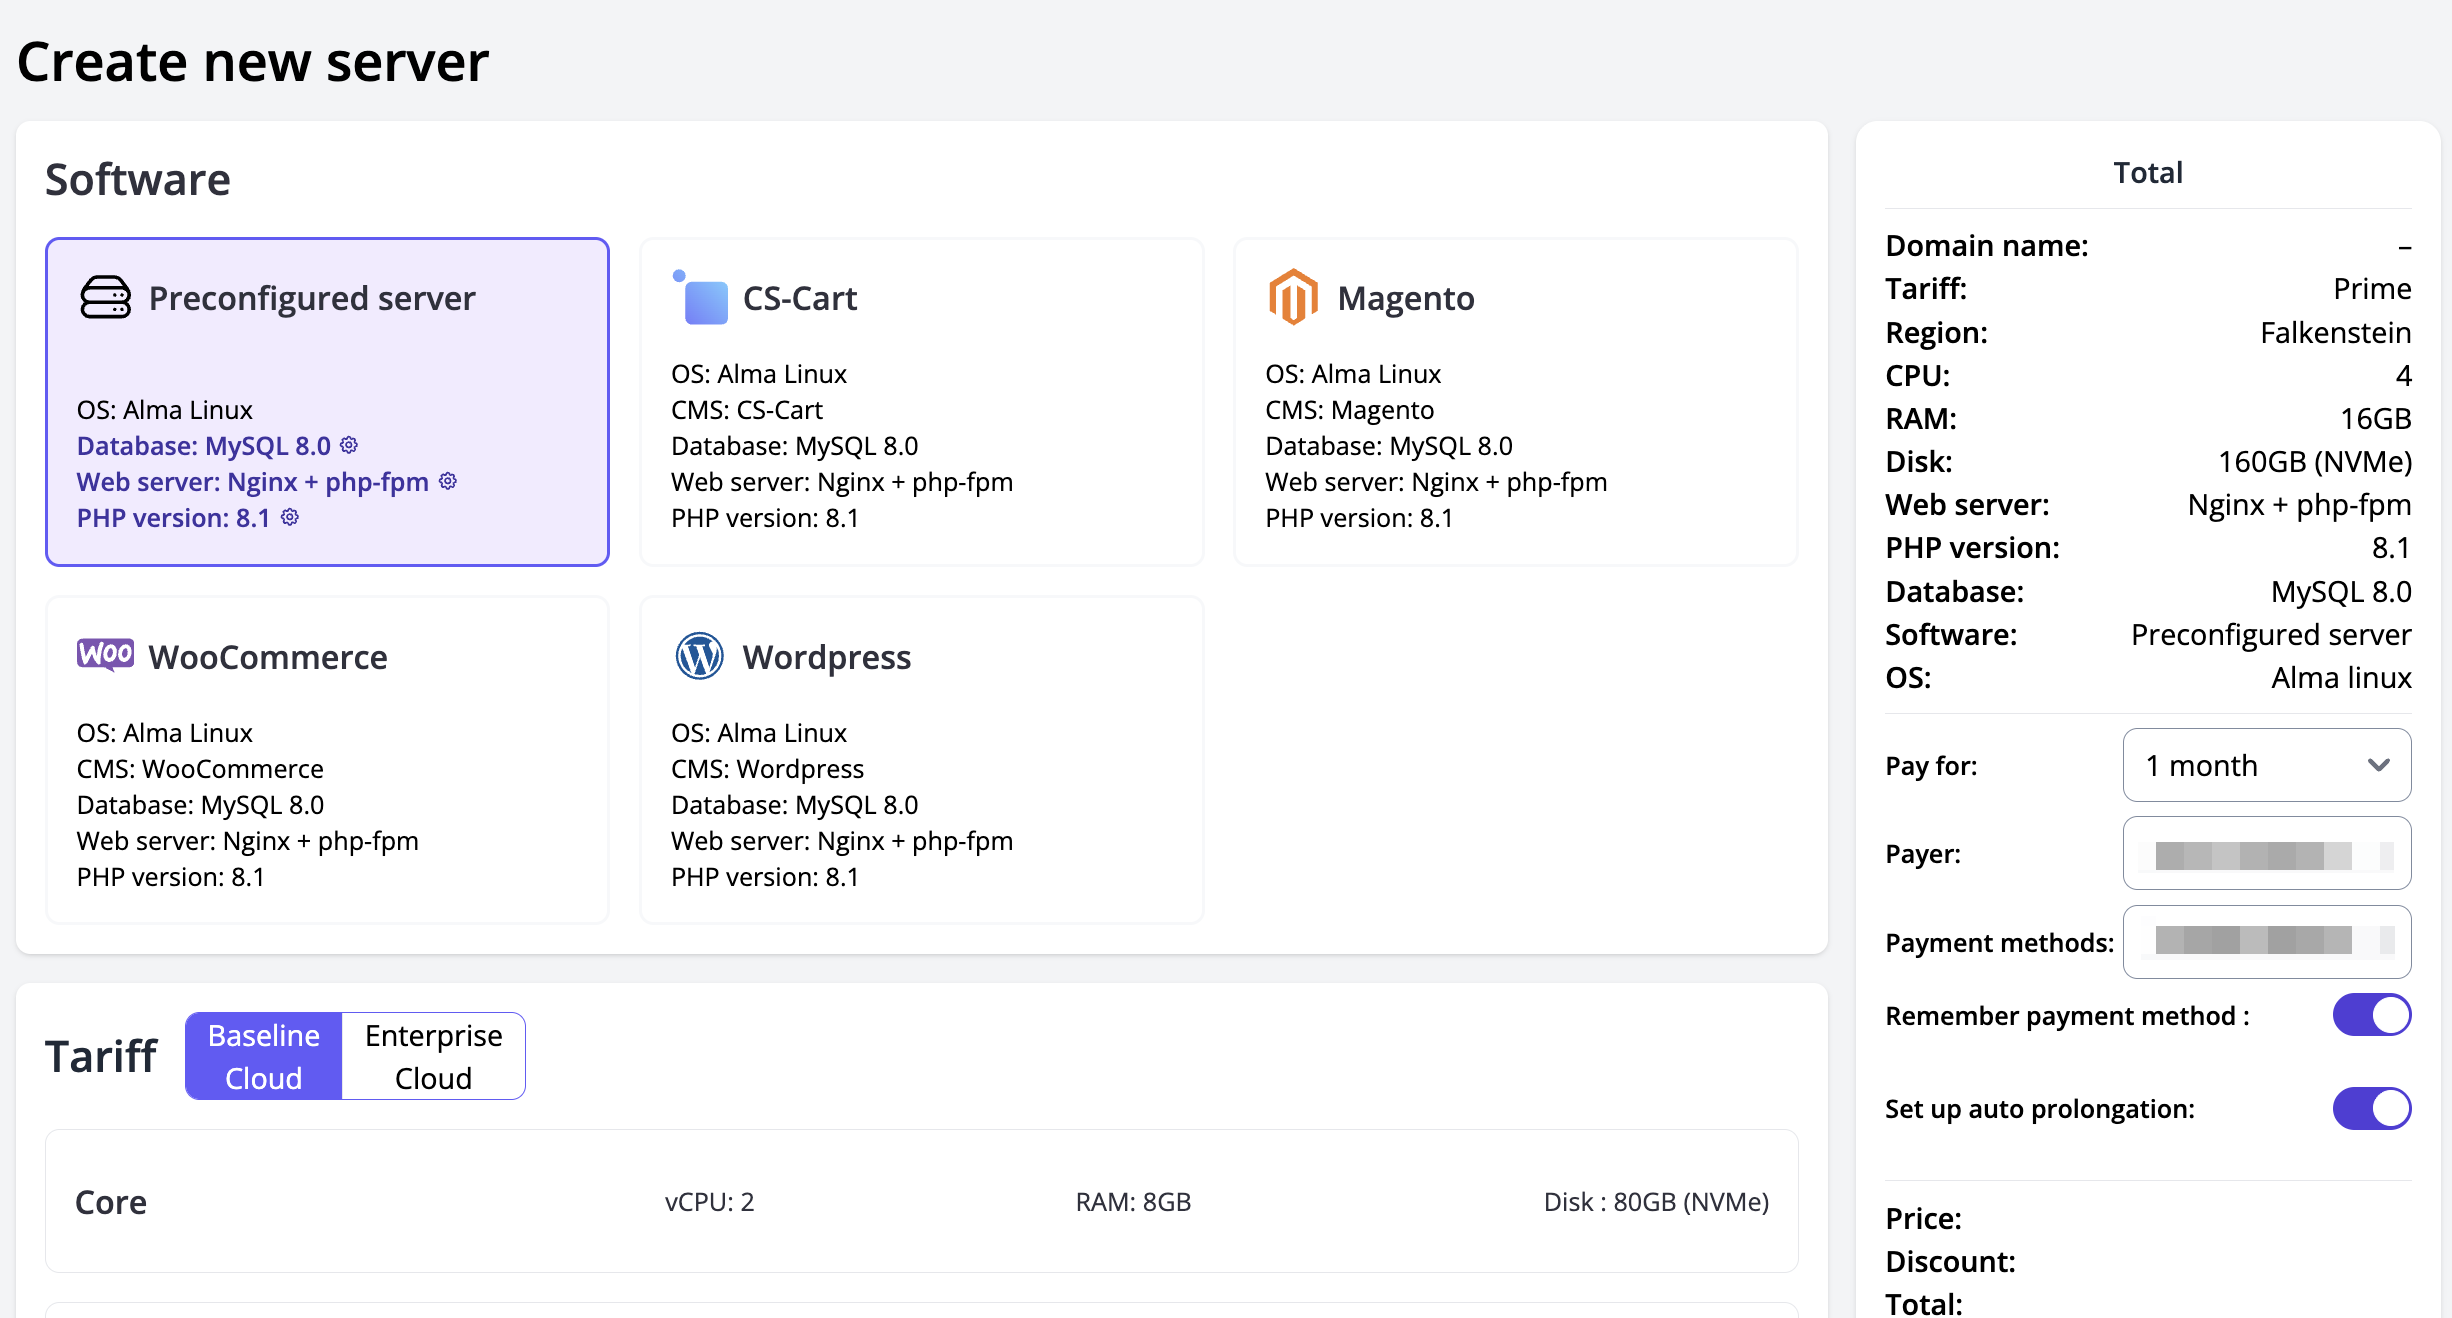
Task: Open PHP version 8.1 gear settings
Action: (290, 517)
